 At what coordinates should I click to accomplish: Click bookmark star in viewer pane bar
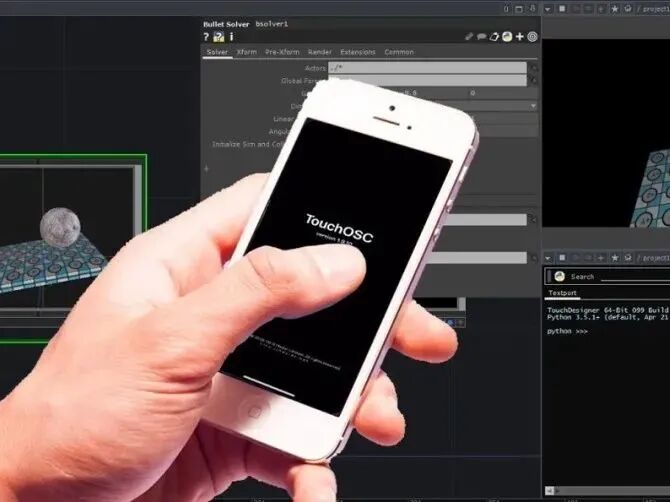pos(615,9)
